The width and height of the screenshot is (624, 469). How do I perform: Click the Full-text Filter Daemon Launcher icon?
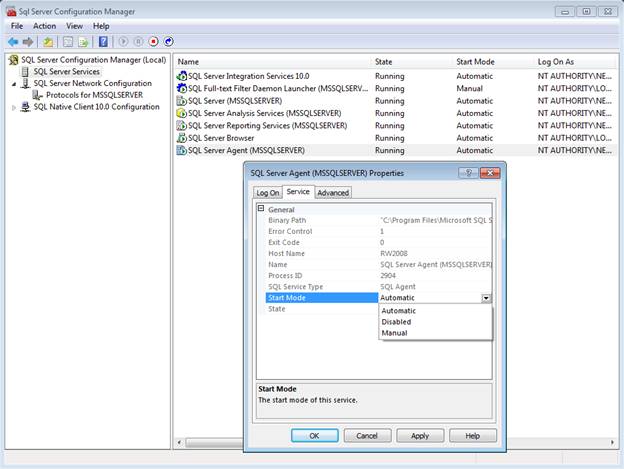click(181, 88)
